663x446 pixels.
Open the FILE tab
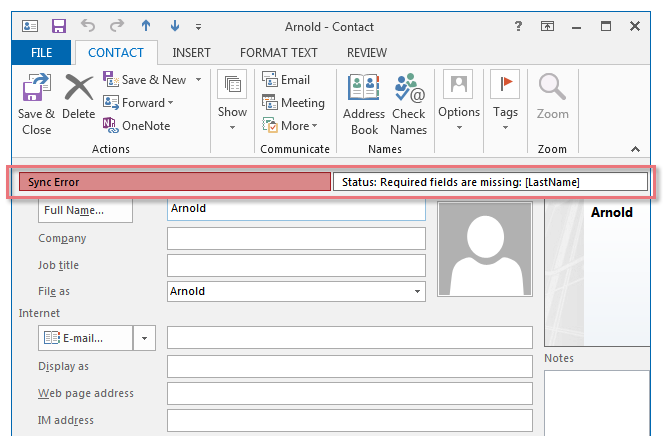coord(41,52)
